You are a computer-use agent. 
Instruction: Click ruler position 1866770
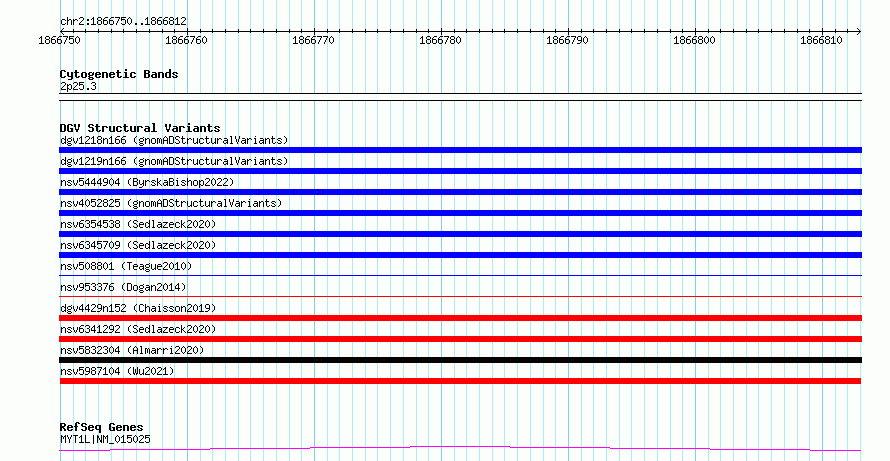(313, 40)
